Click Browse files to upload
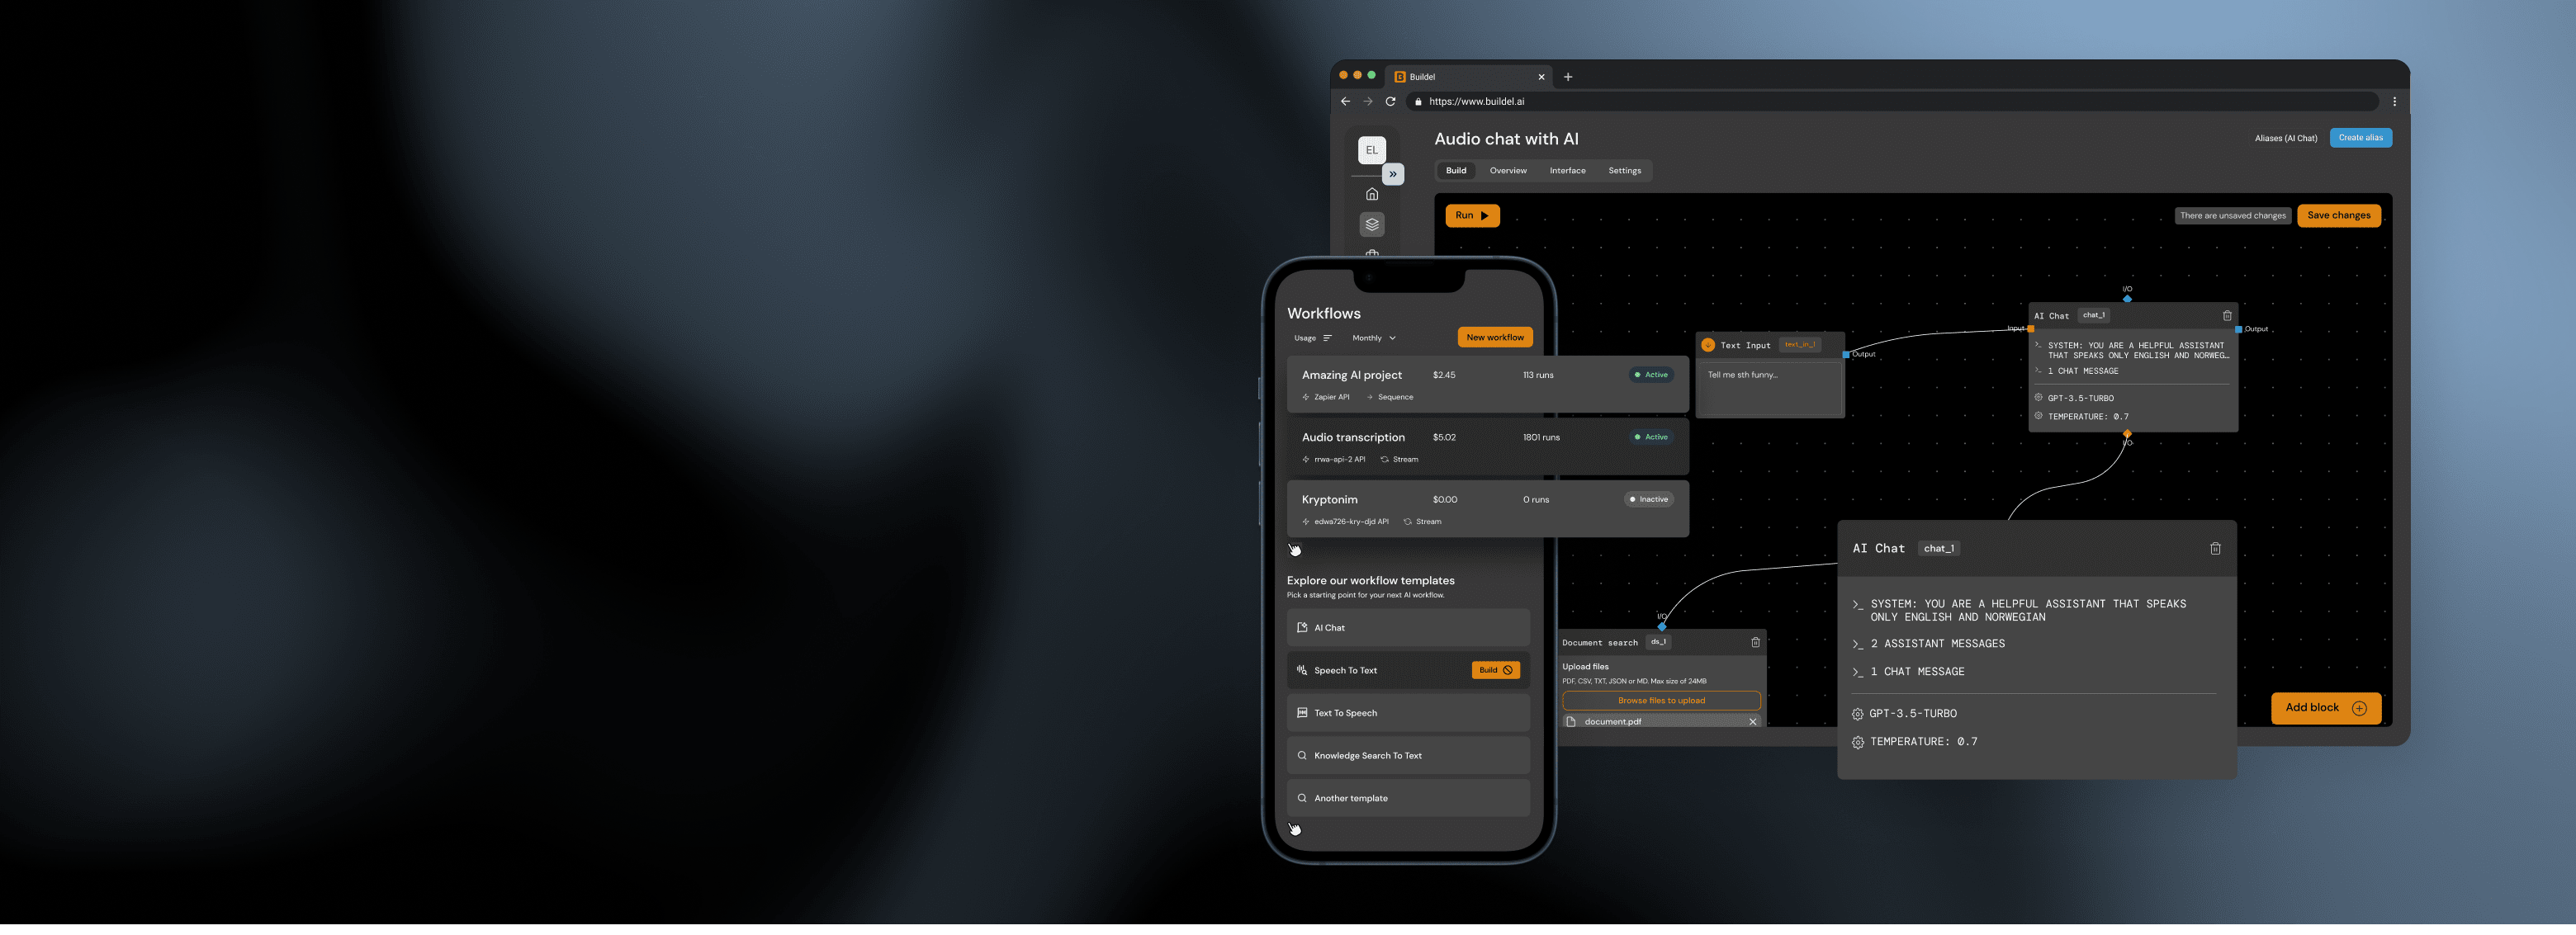Screen dimensions: 2576x935 click(1661, 701)
